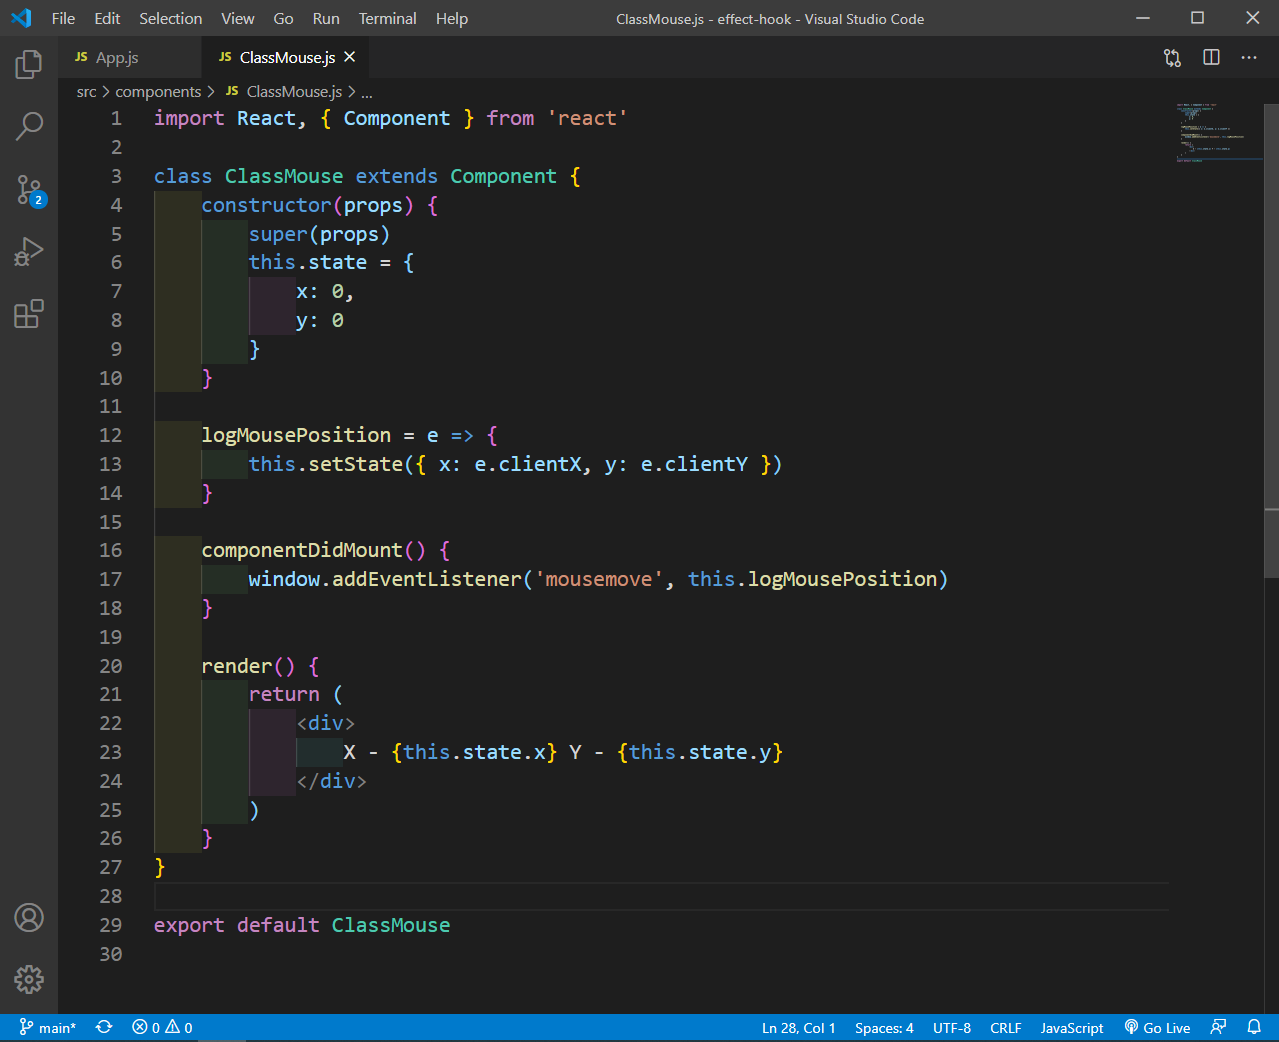The height and width of the screenshot is (1042, 1279).
Task: Close the ClassMouse.js tab
Action: pyautogui.click(x=349, y=57)
